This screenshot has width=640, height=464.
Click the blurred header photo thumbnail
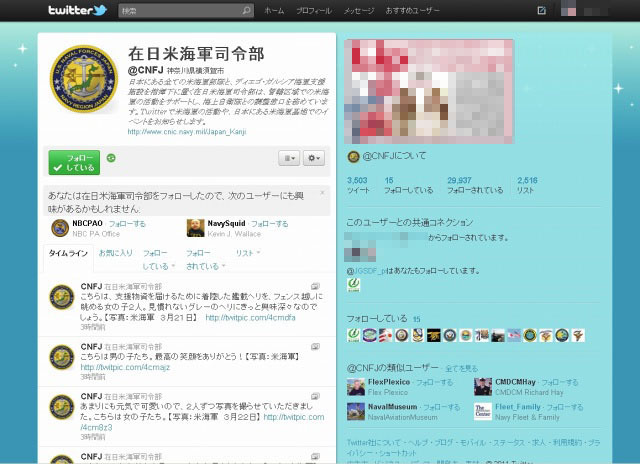pos(429,91)
